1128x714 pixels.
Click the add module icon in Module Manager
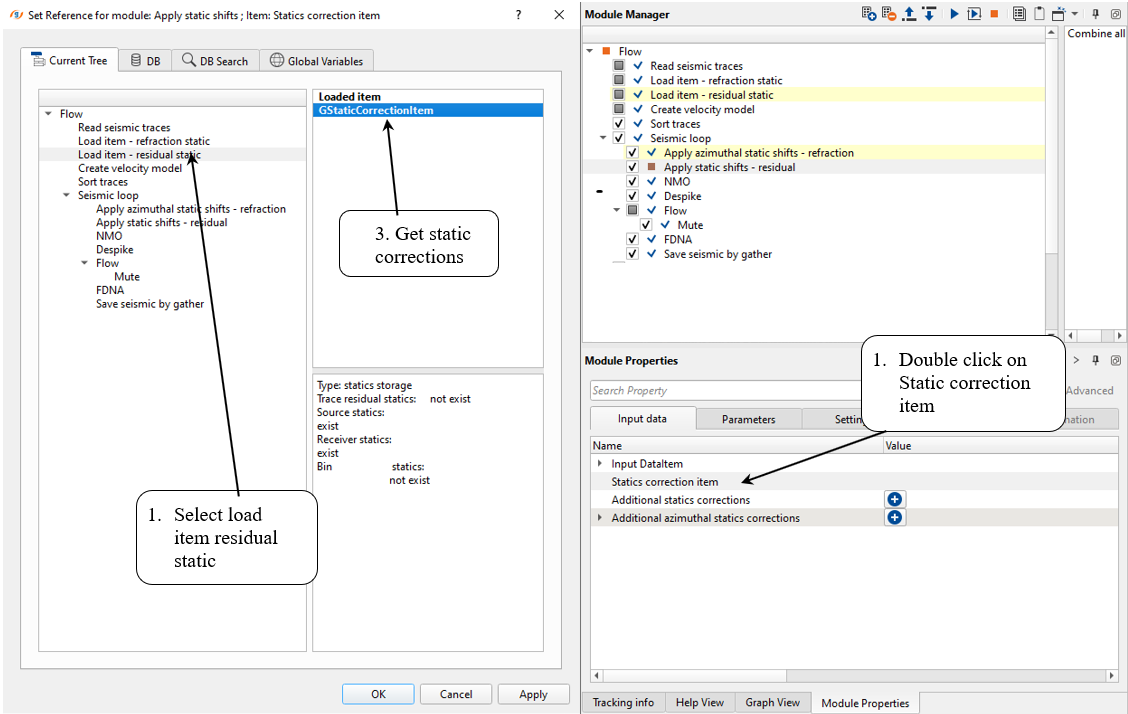pos(869,14)
